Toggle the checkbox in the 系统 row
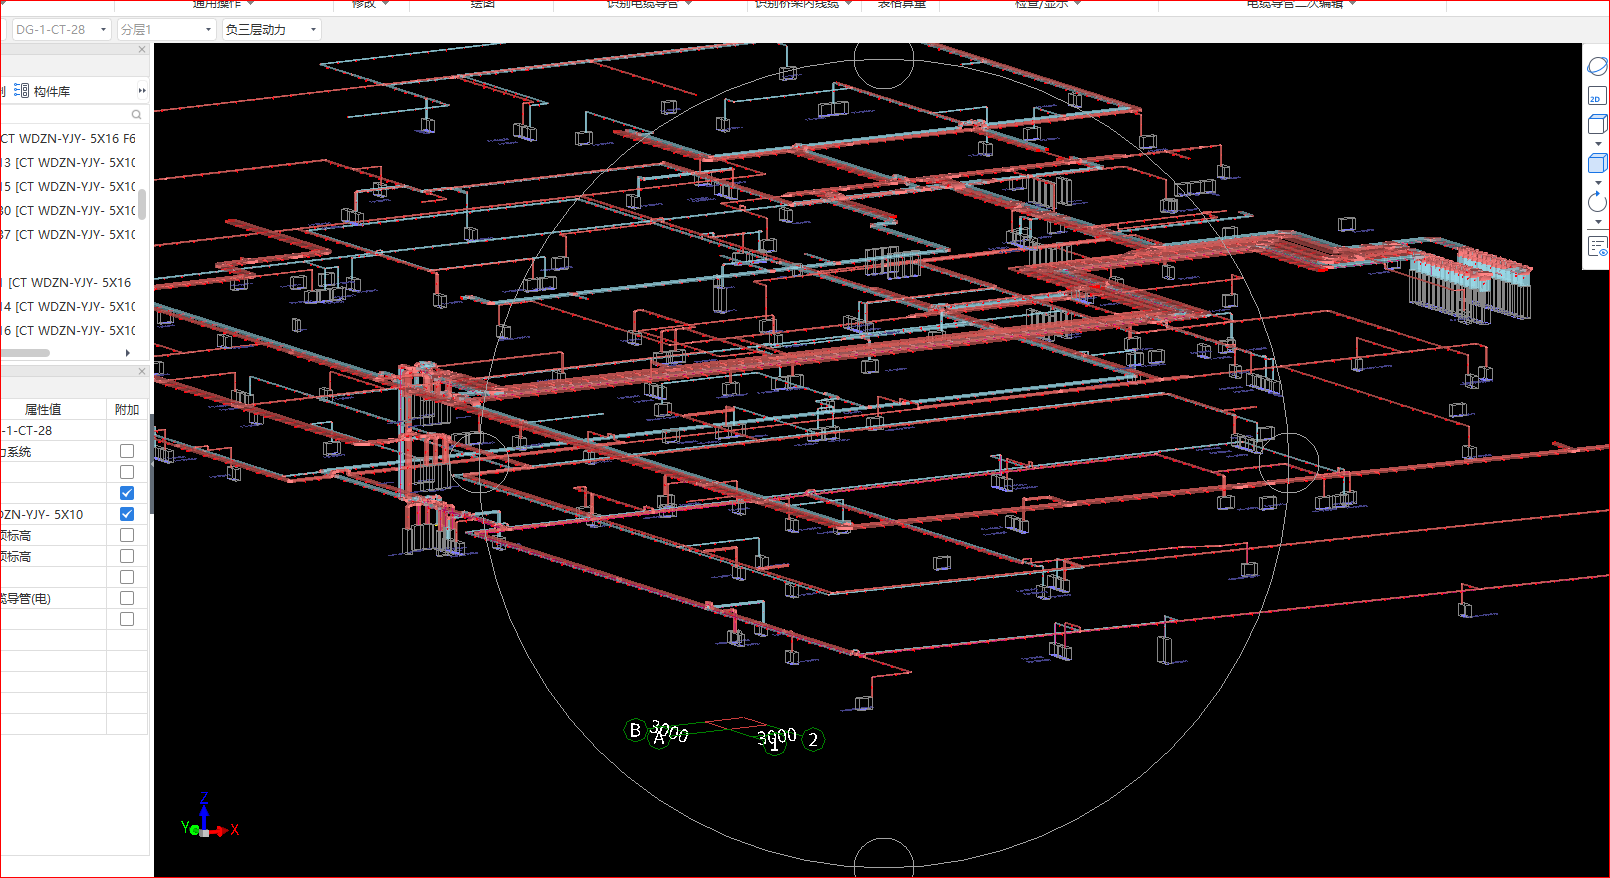Screen dimensions: 1610x878 click(127, 451)
